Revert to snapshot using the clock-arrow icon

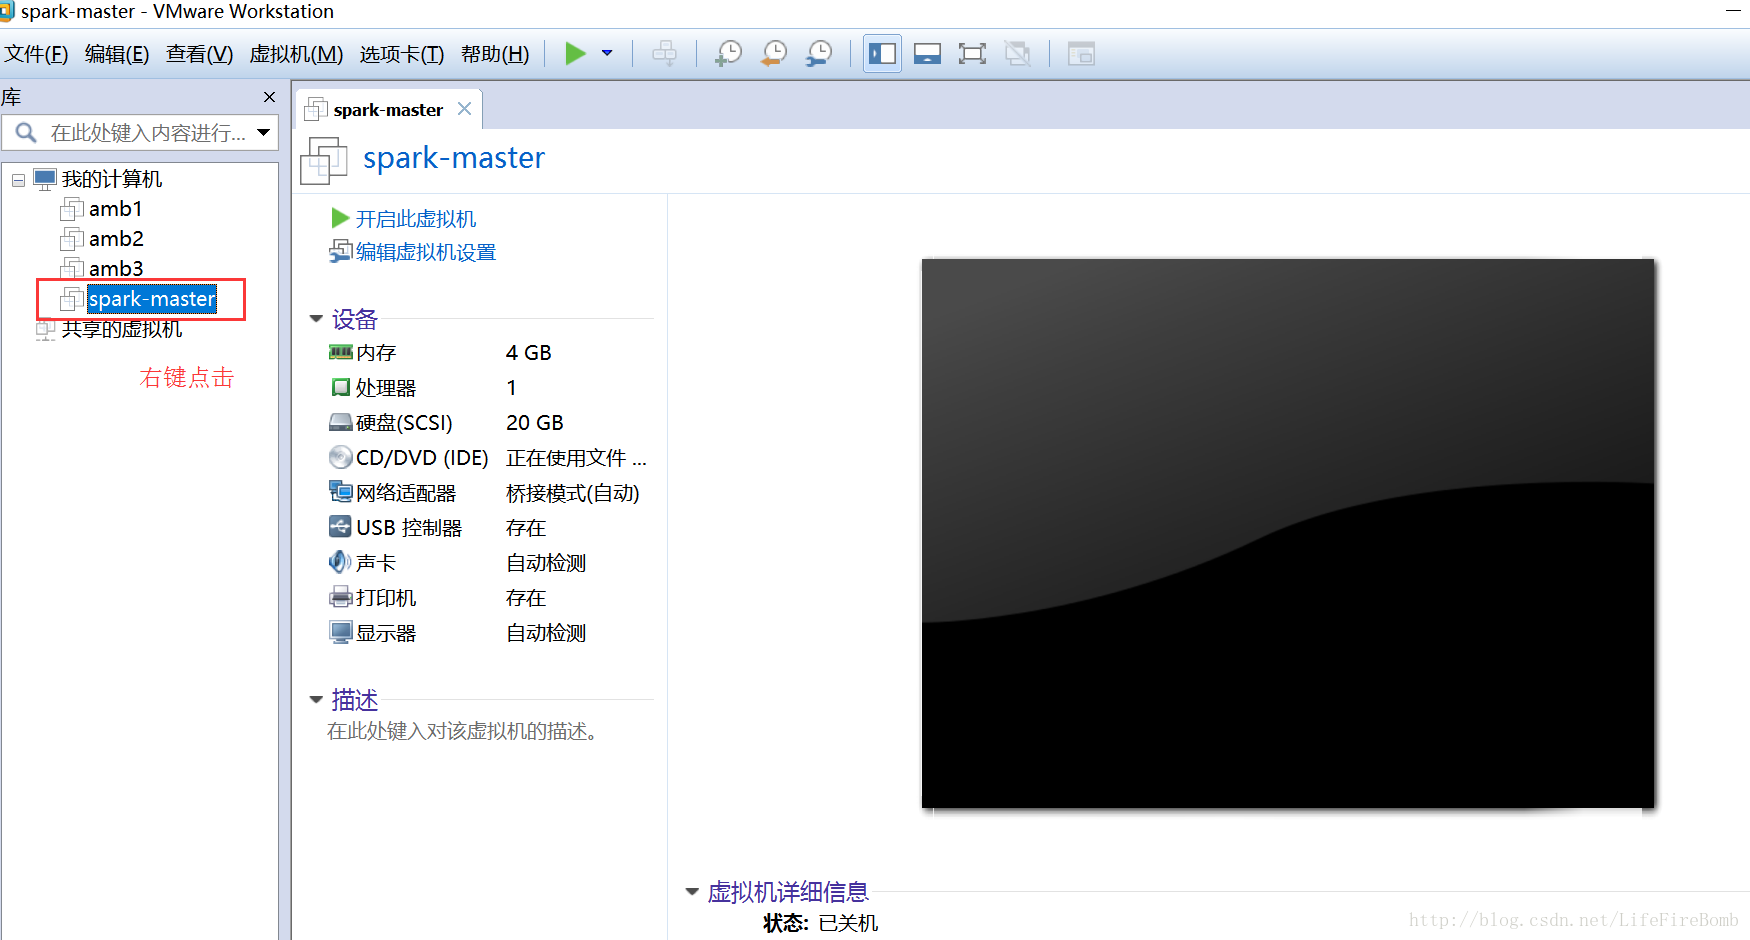pos(774,53)
